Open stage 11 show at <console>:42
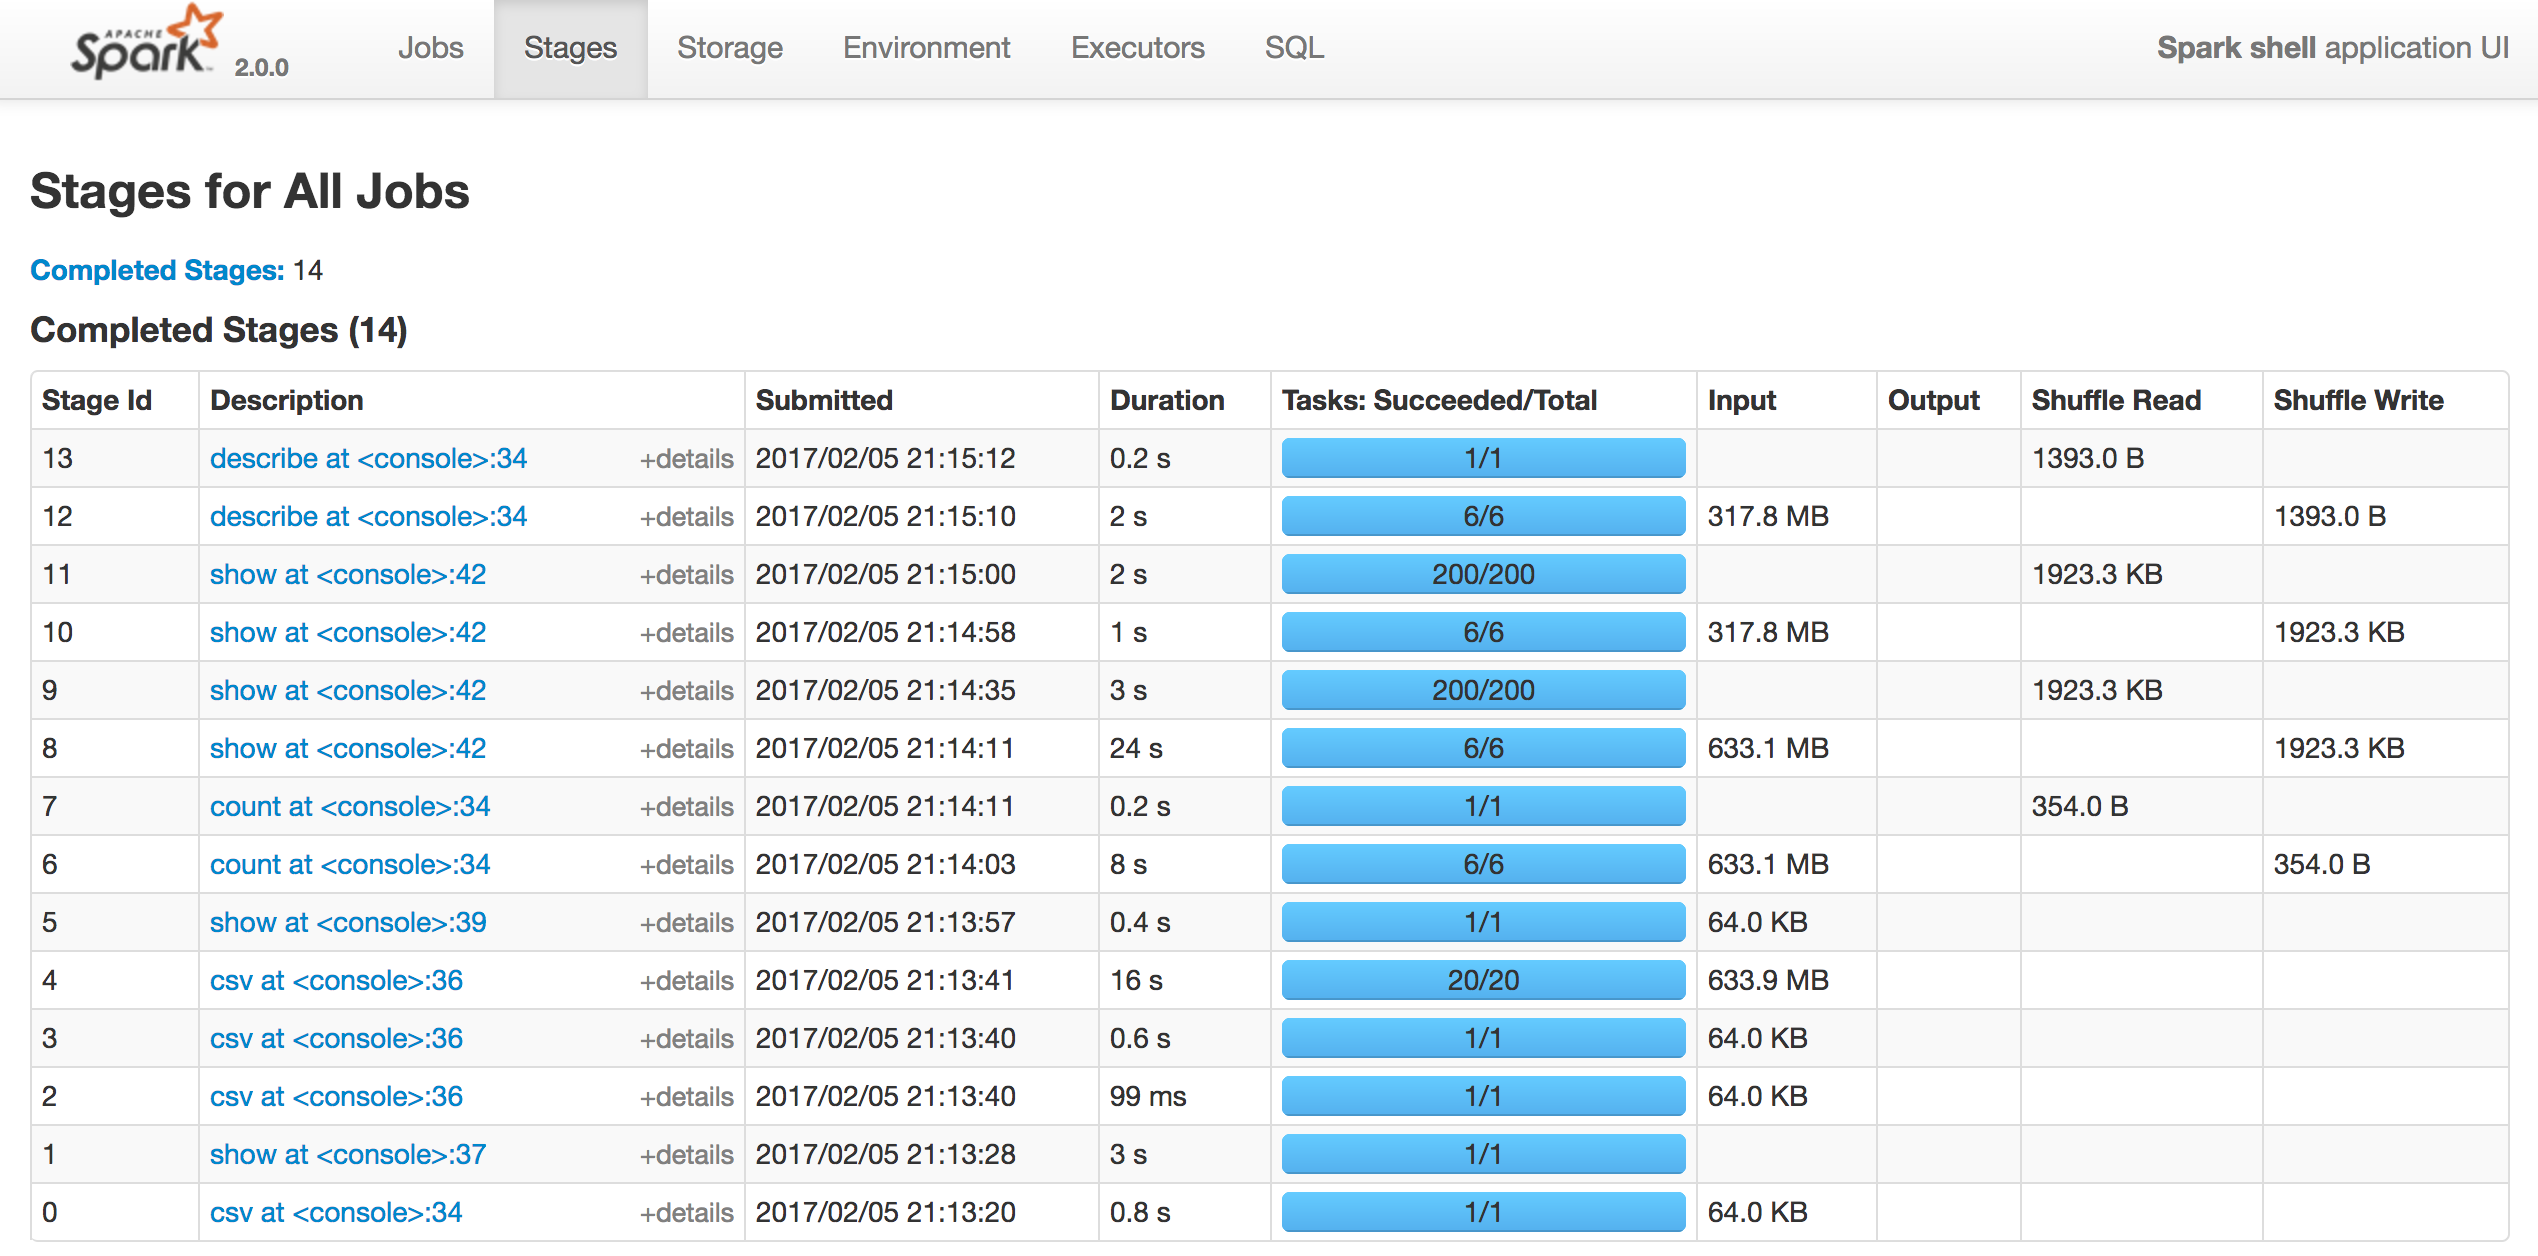 pos(348,574)
